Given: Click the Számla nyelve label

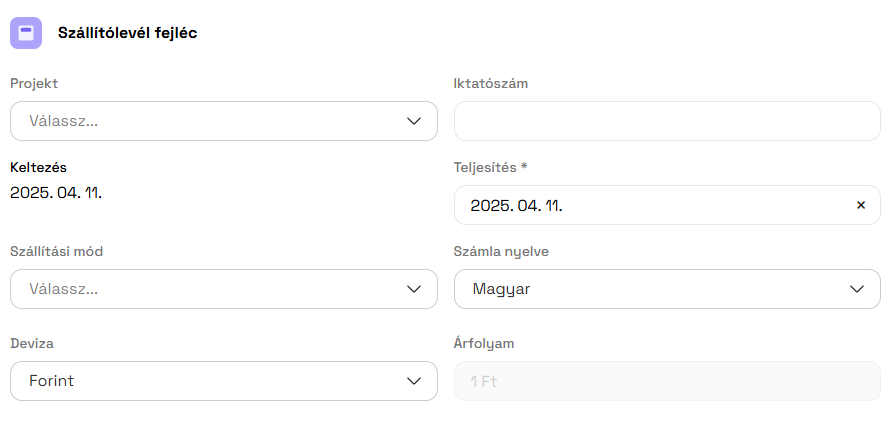Looking at the screenshot, I should point(501,251).
